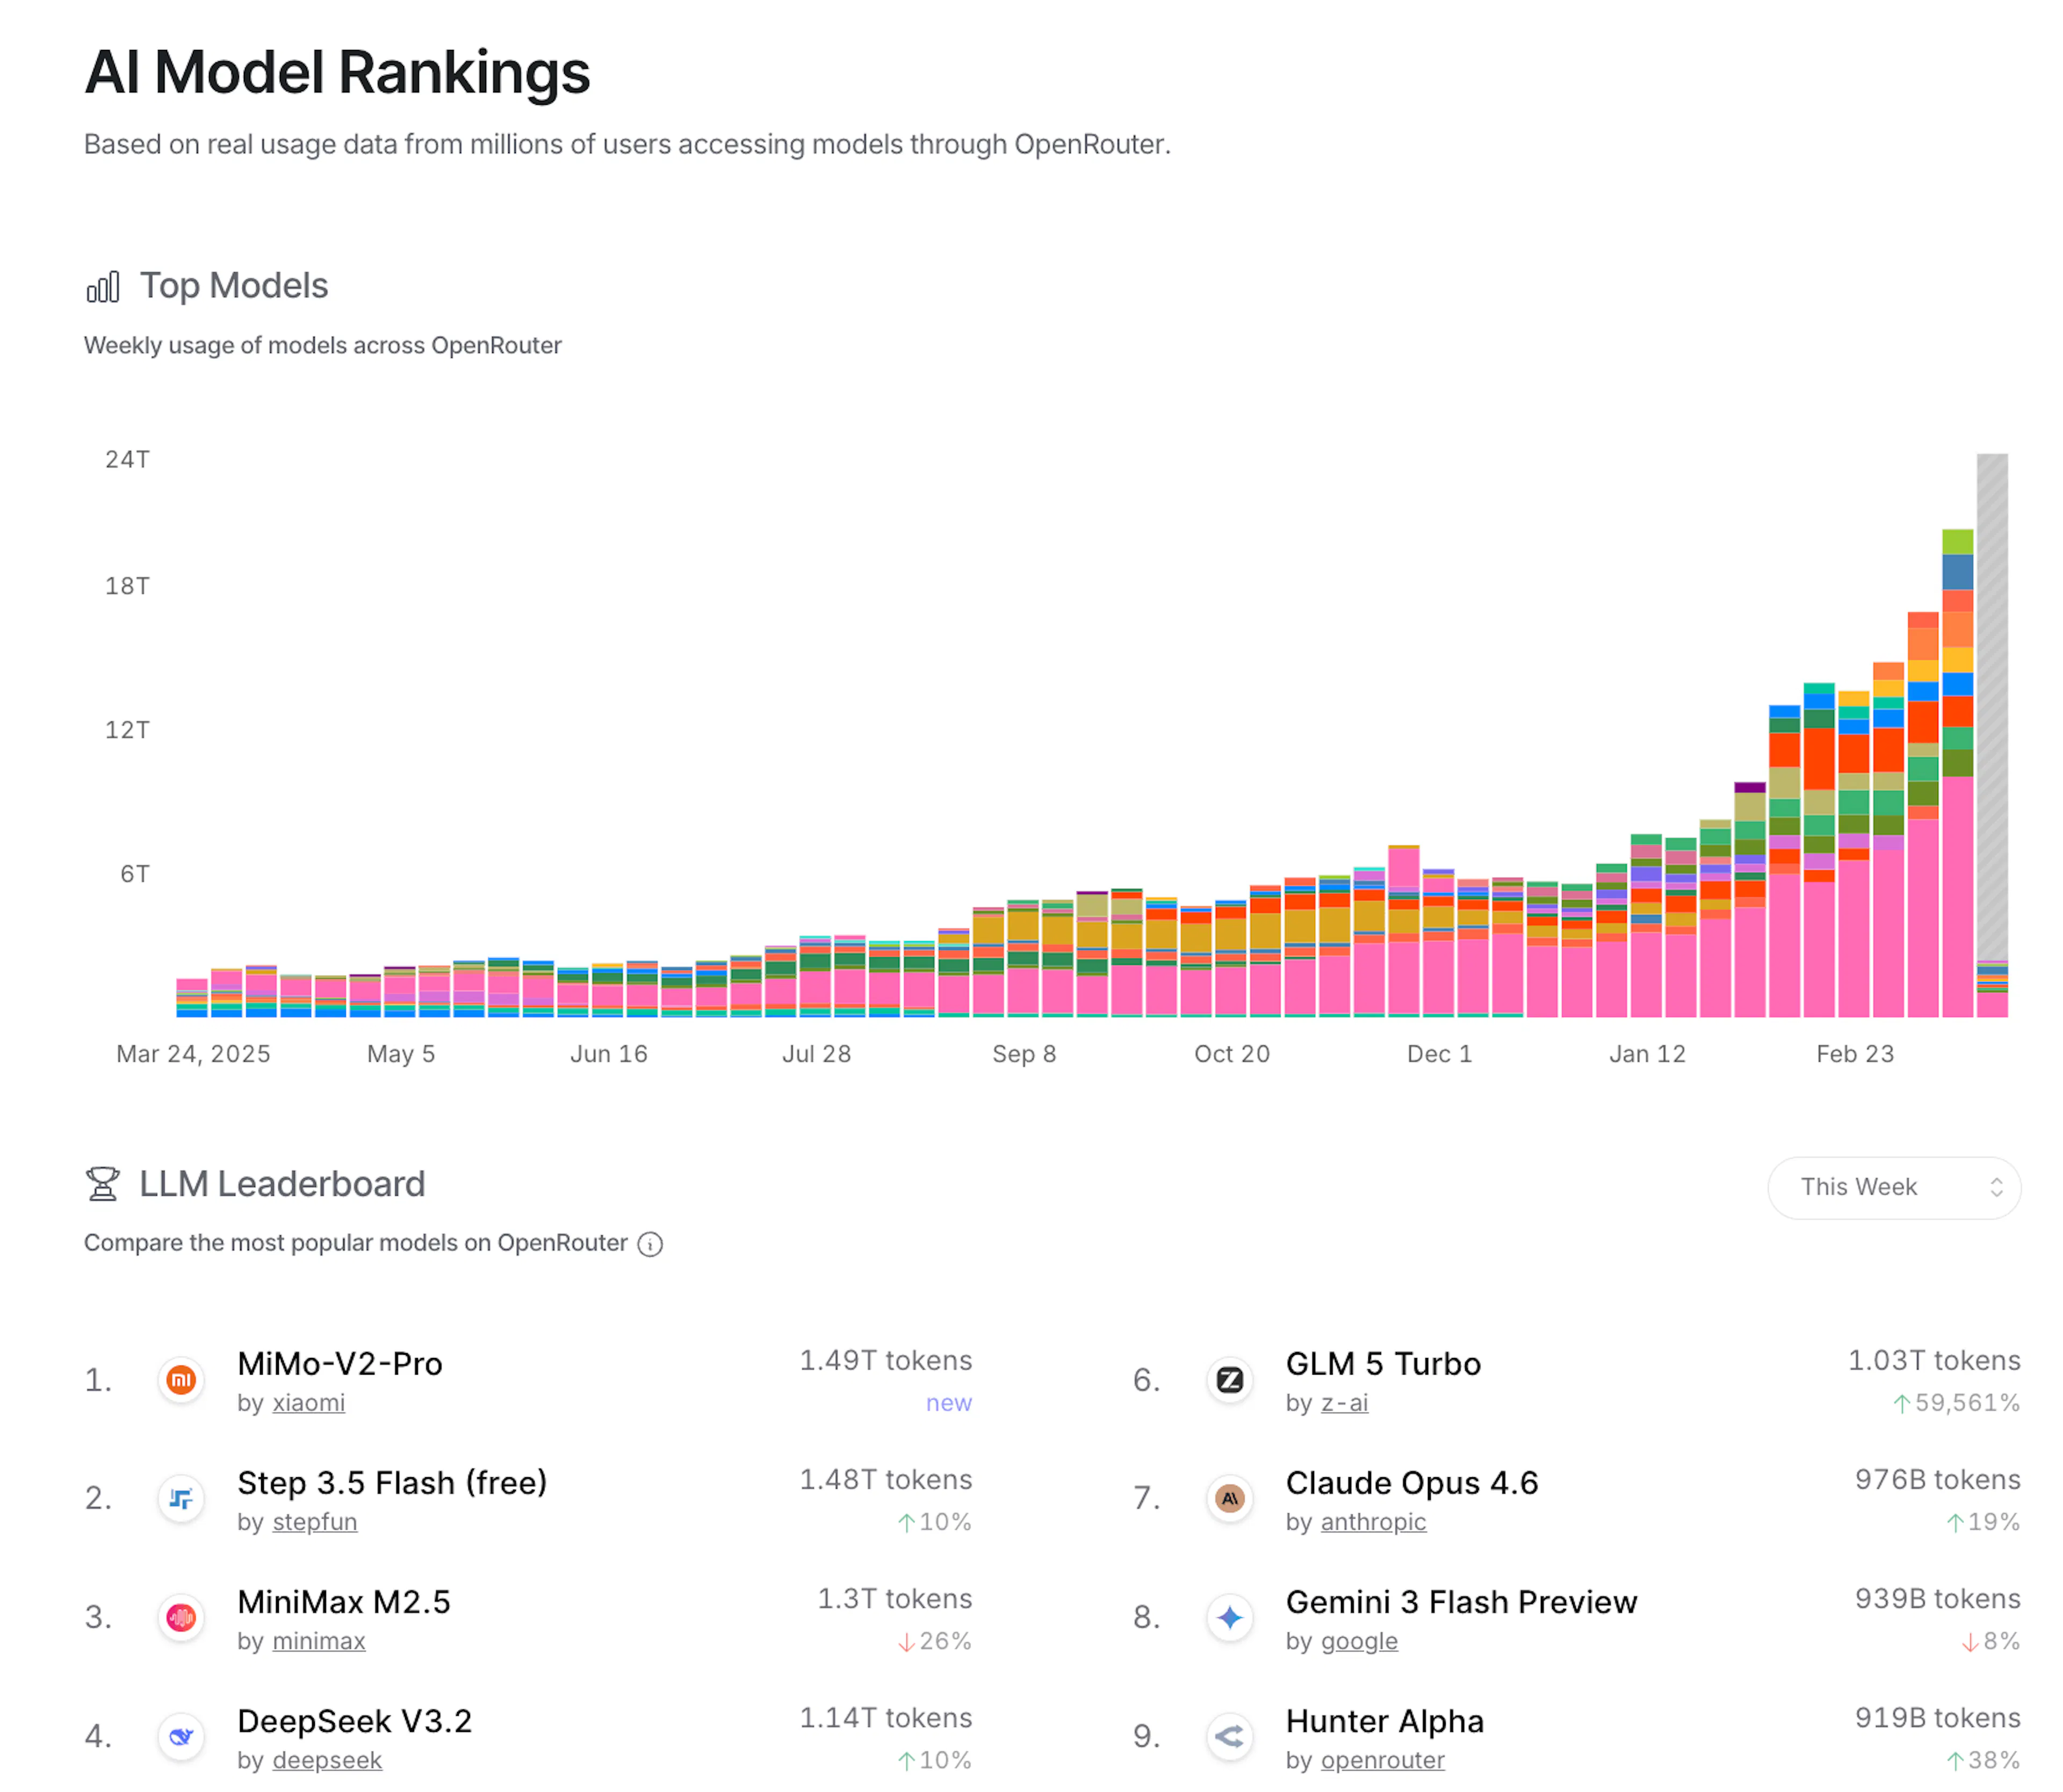Click the Anthropic logo for Claude Opus 4.6
The image size is (2063, 1792).
click(x=1230, y=1499)
